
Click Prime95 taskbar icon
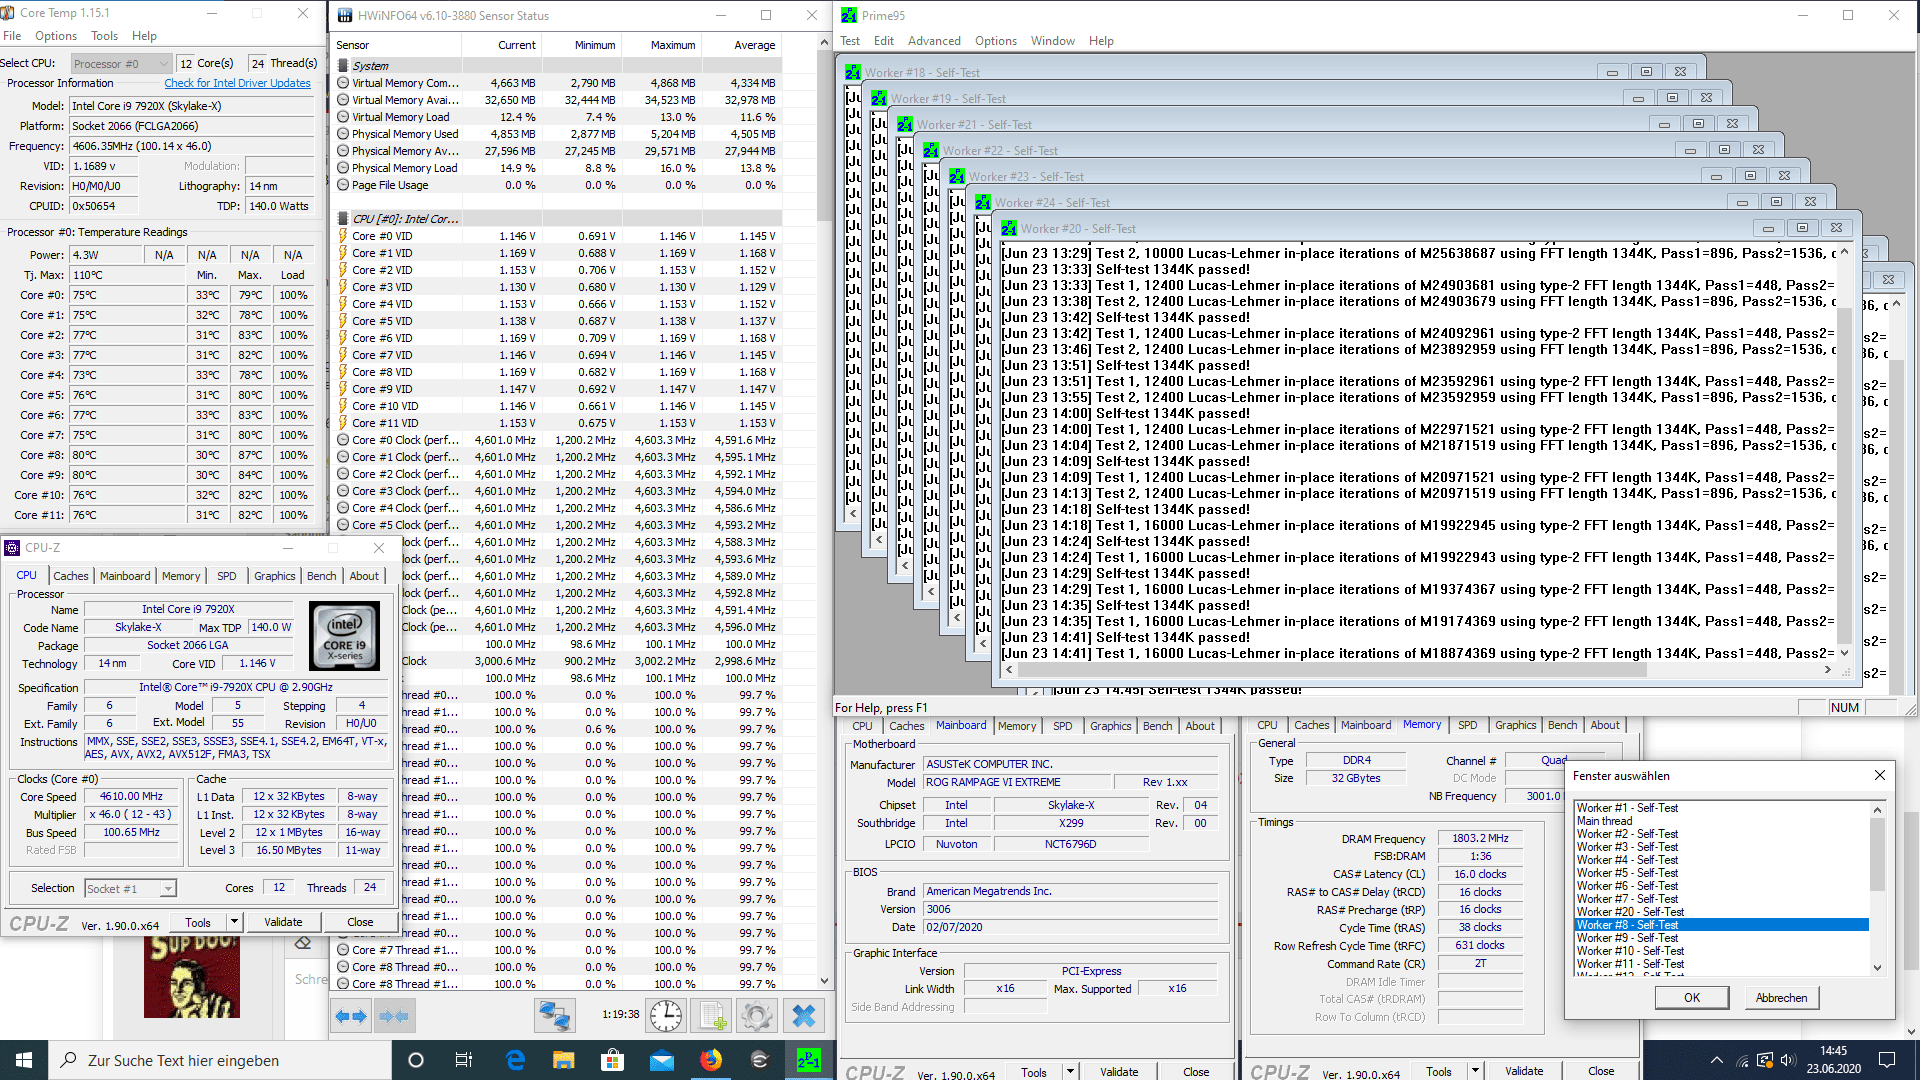click(x=808, y=1060)
